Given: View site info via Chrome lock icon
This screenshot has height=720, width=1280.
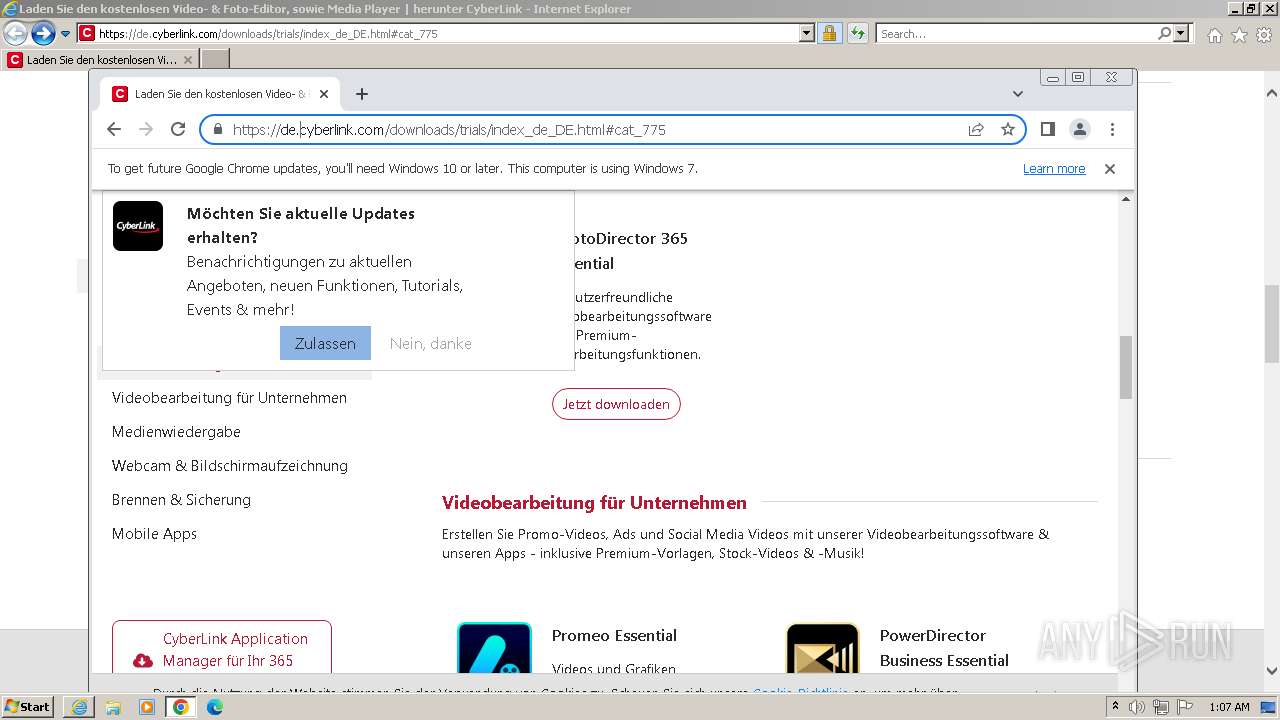Looking at the screenshot, I should (217, 129).
